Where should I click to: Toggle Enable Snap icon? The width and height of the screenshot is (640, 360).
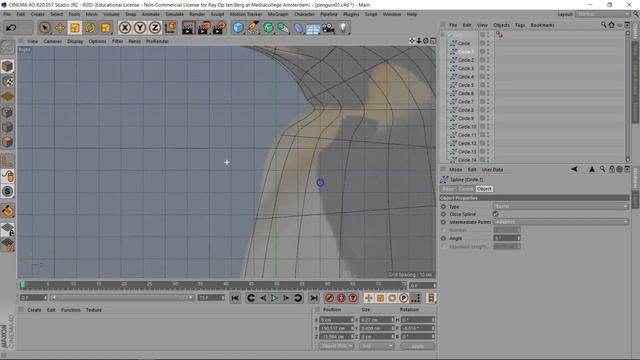(x=7, y=211)
